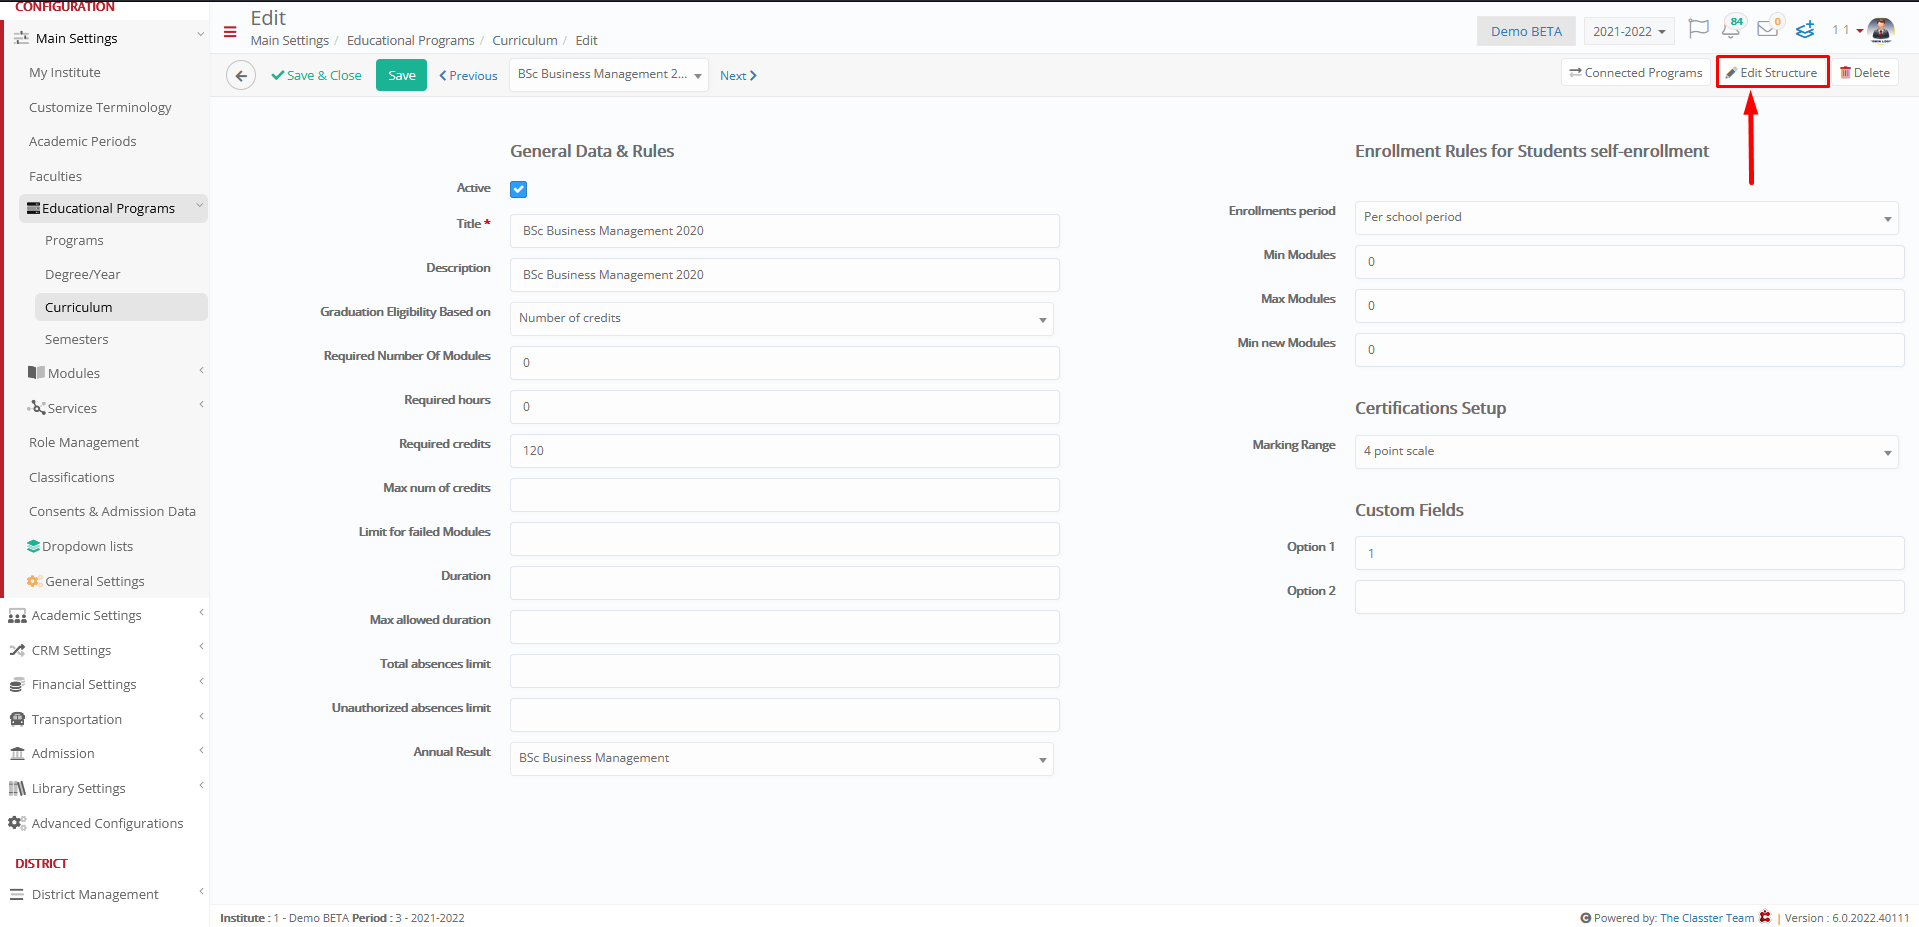Click the CRM Settings shuffle icon

pyautogui.click(x=17, y=650)
